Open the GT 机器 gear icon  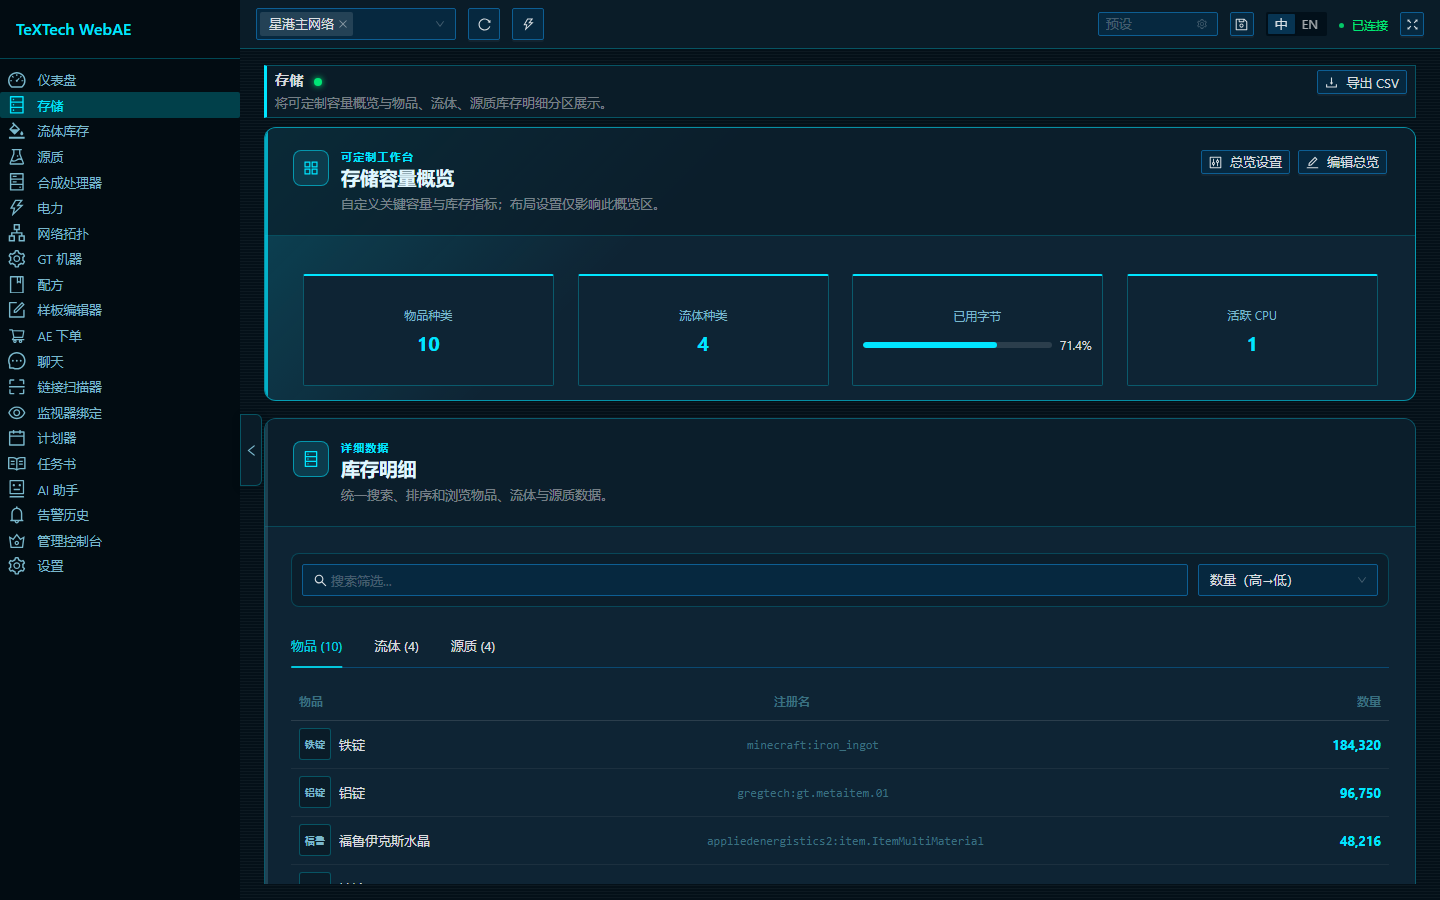coord(17,259)
